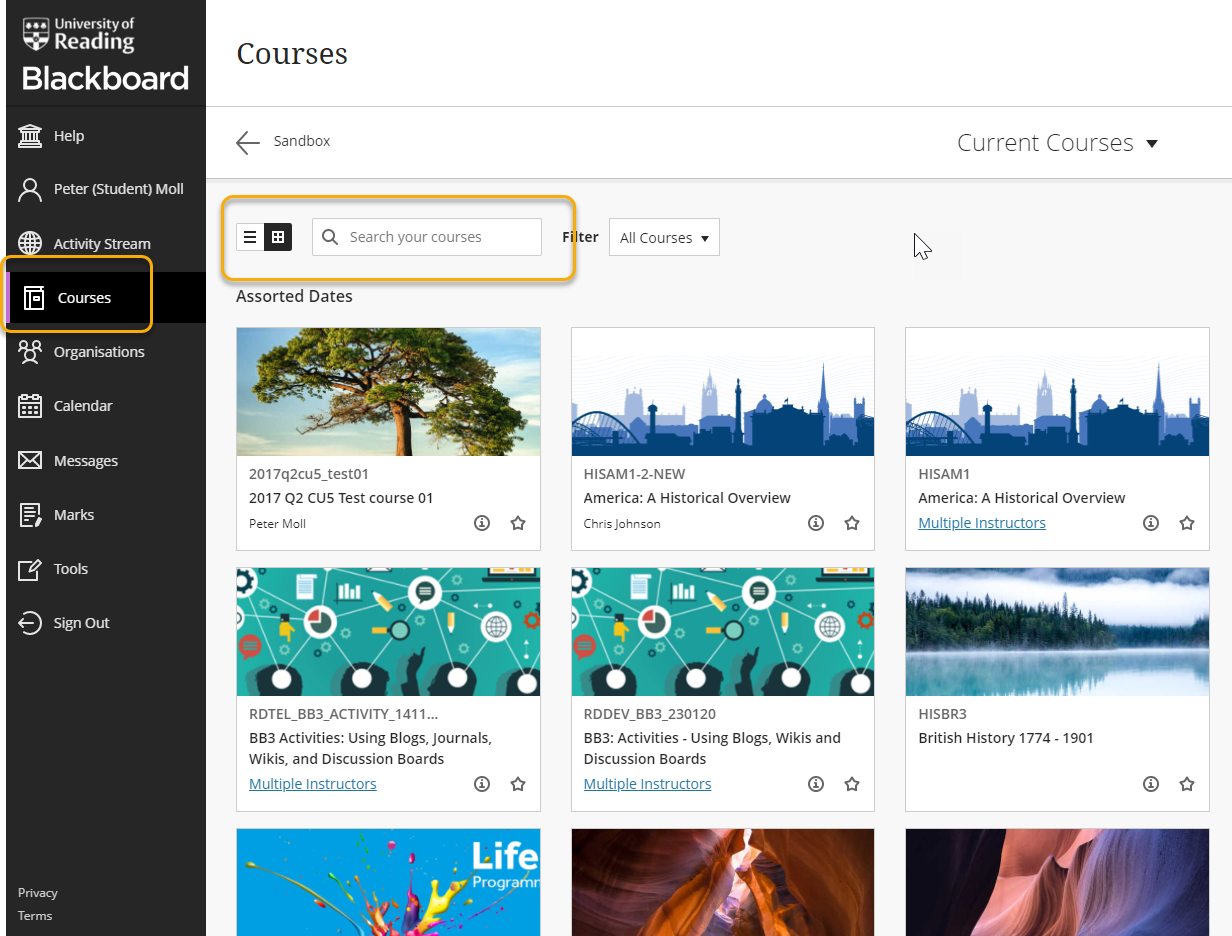Favourite the HISBR3 British History course
1232x936 pixels.
pos(1187,784)
